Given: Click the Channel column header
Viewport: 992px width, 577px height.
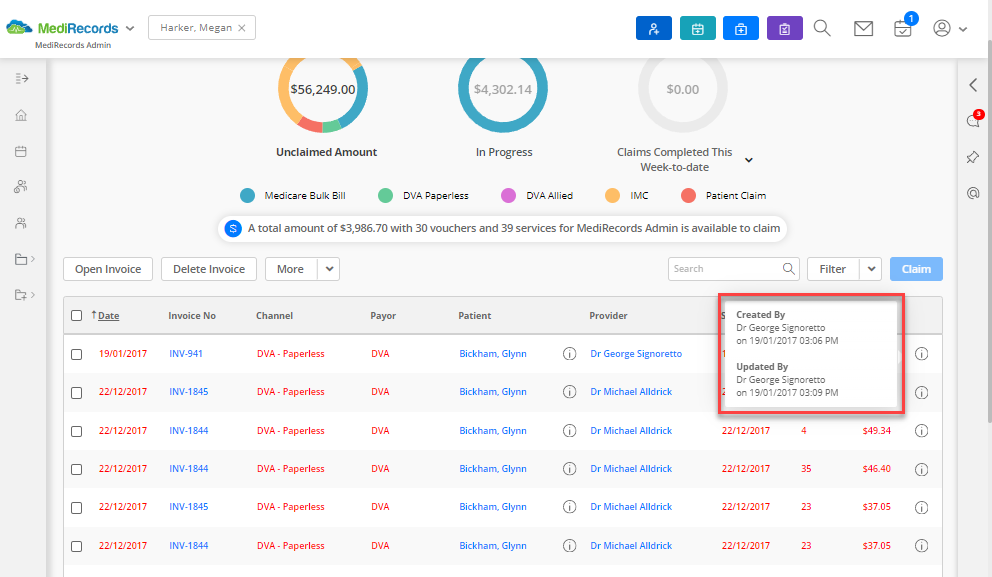Looking at the screenshot, I should (x=274, y=316).
